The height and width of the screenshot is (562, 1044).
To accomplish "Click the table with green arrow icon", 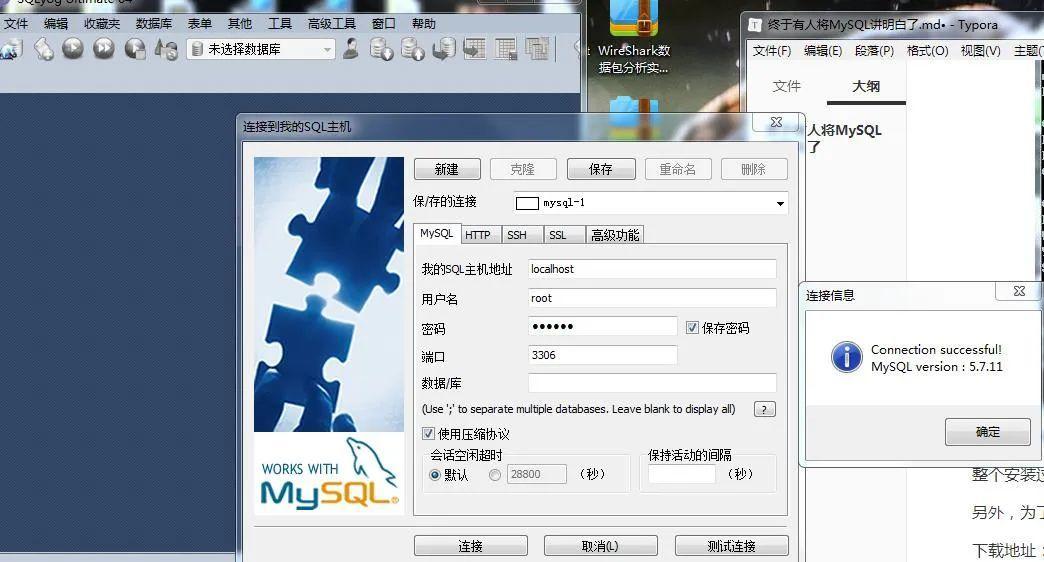I will tap(475, 49).
